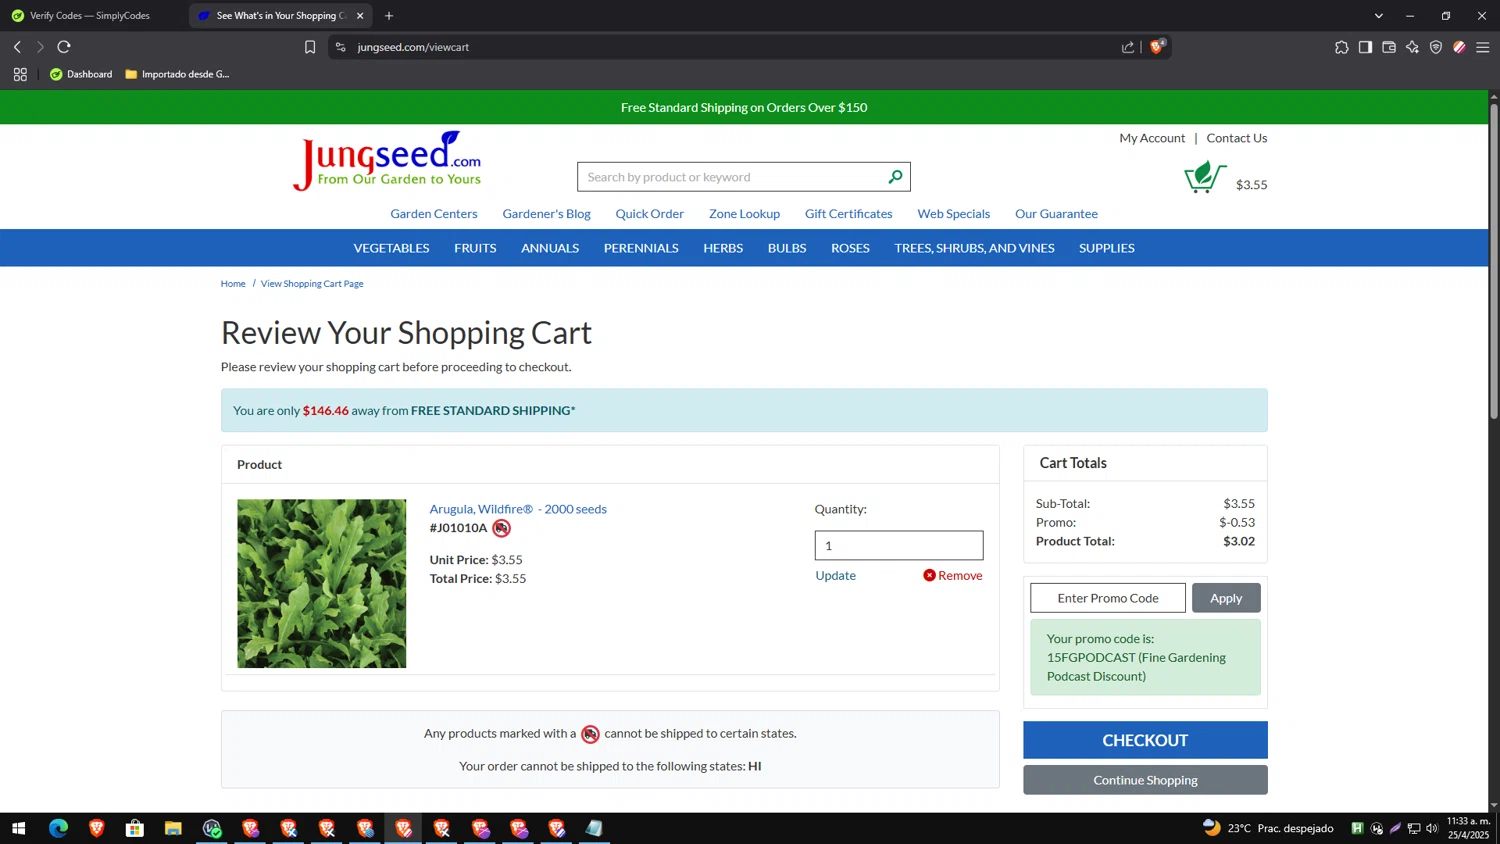Open the FRUITS menu
Image resolution: width=1500 pixels, height=844 pixels.
(x=475, y=248)
